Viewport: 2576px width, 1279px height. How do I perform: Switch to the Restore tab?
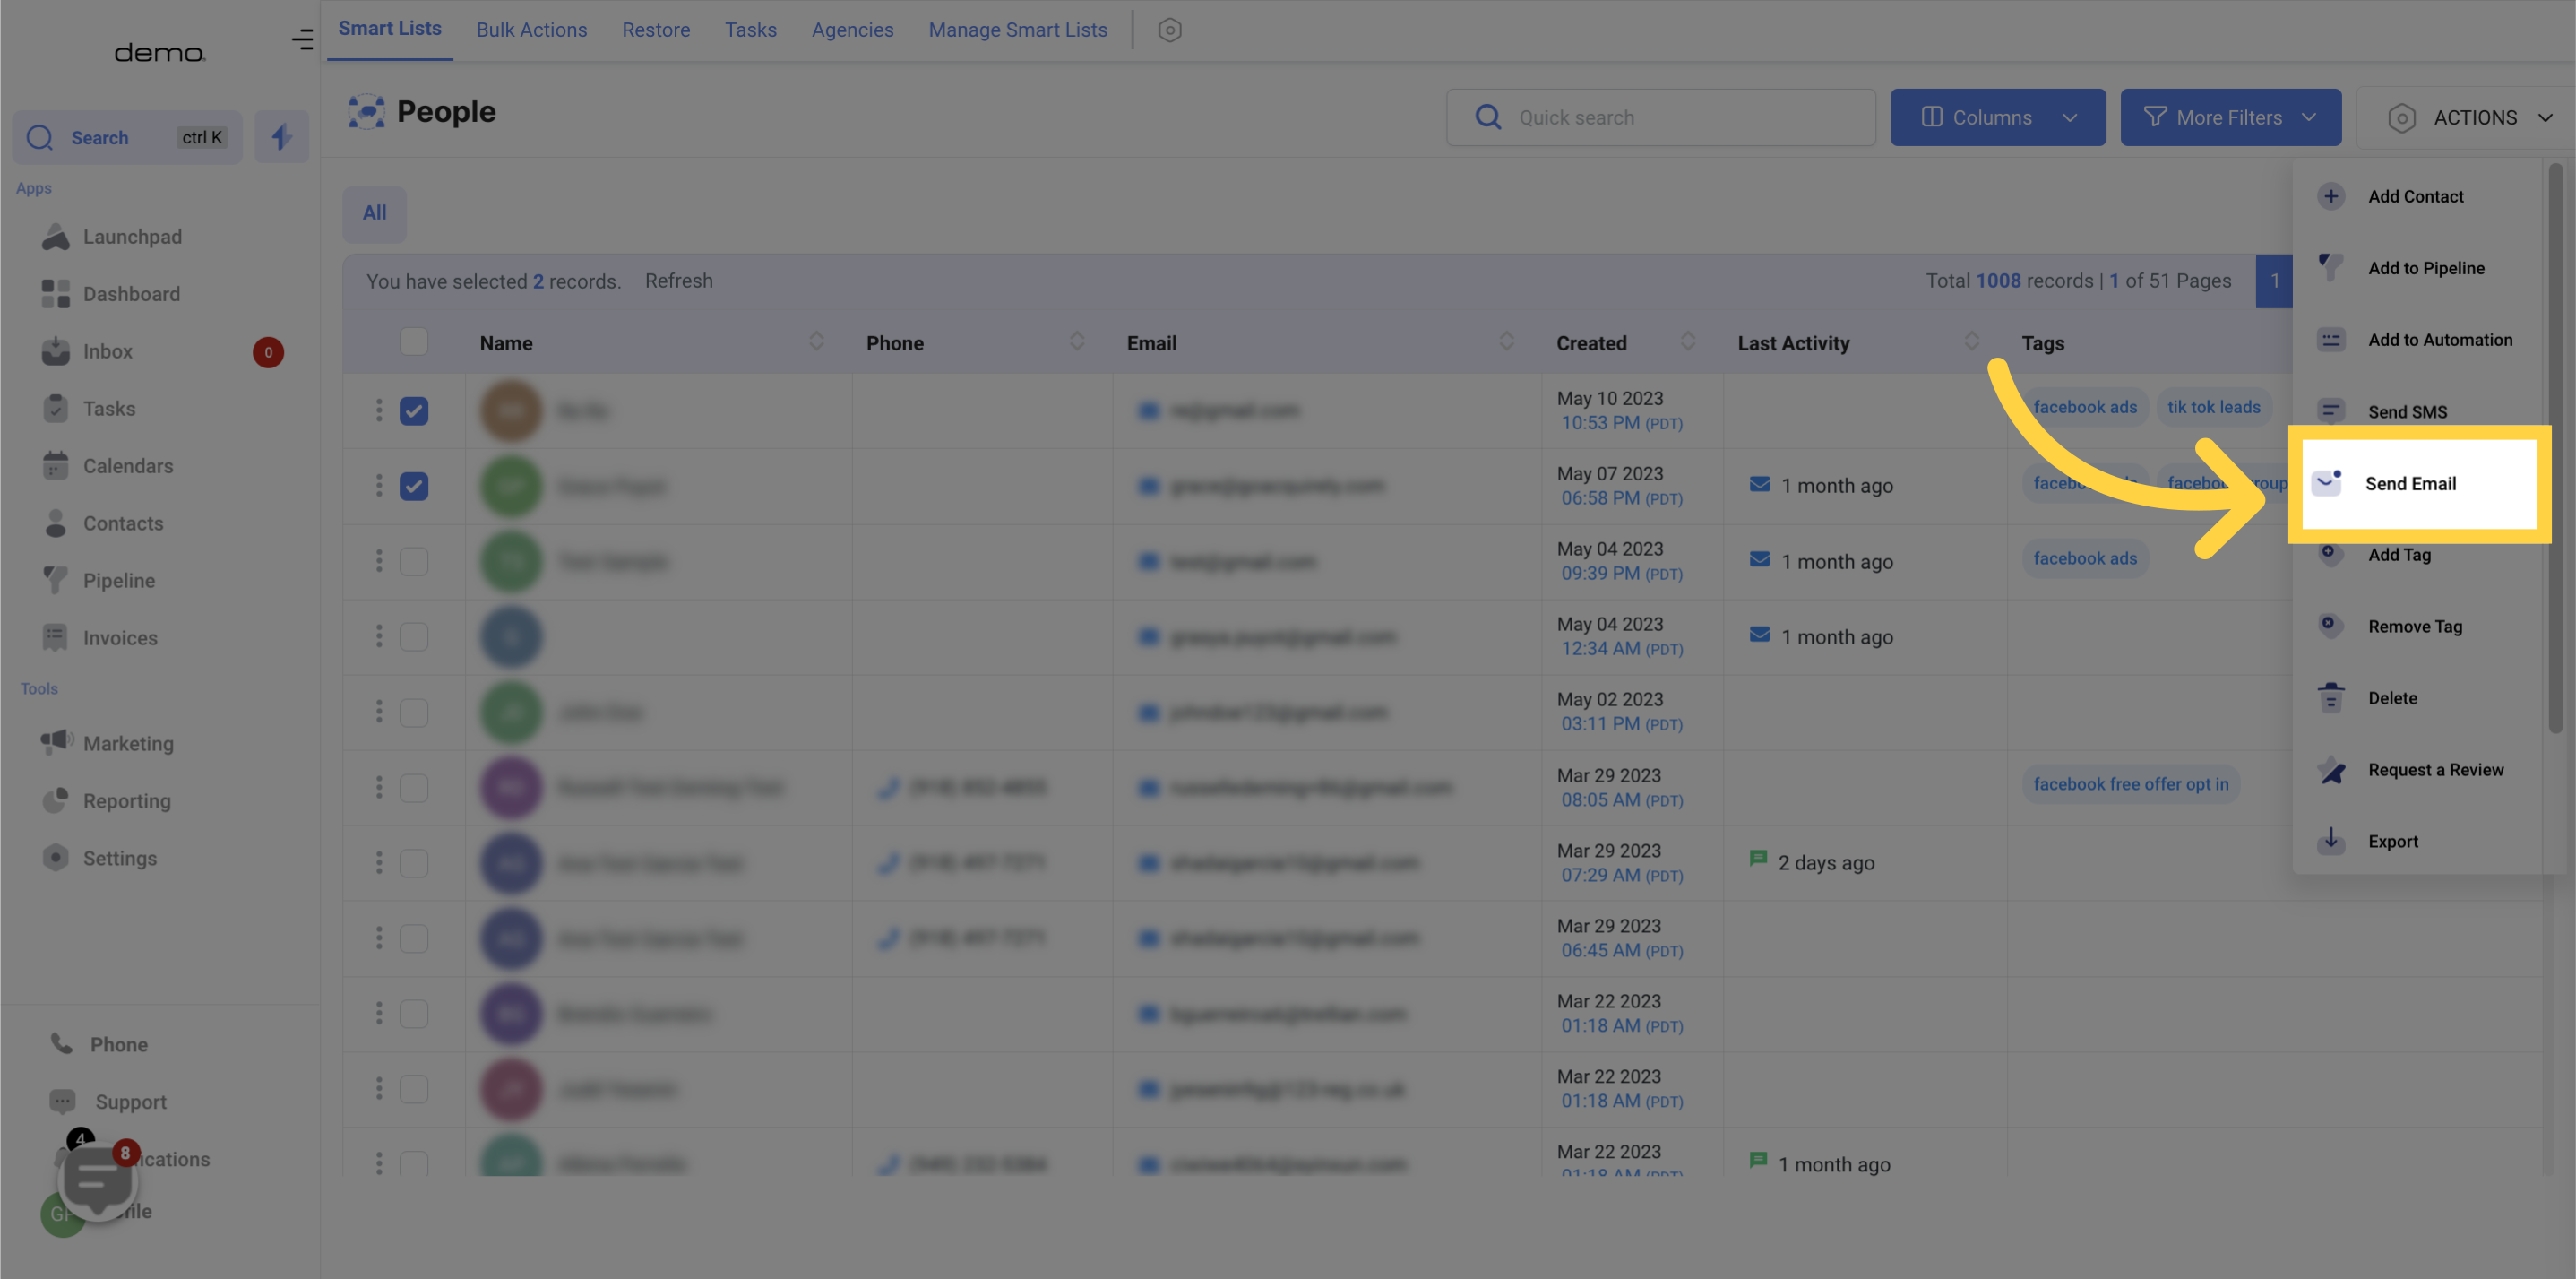click(655, 30)
